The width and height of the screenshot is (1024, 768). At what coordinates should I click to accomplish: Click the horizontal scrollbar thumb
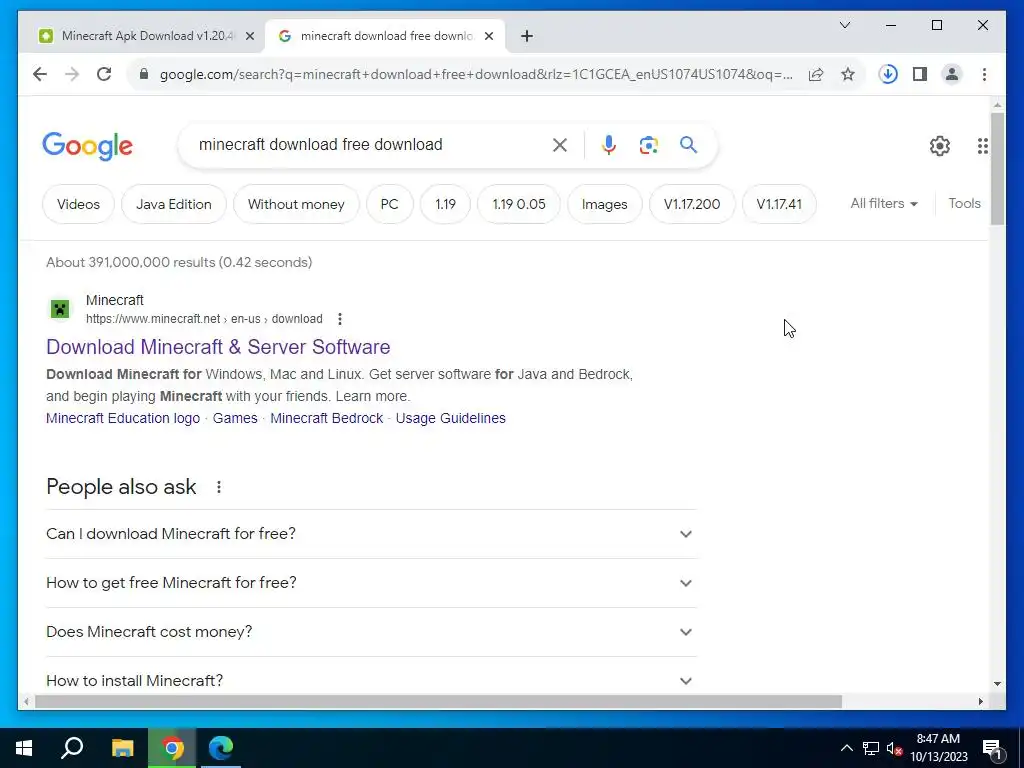click(x=438, y=702)
